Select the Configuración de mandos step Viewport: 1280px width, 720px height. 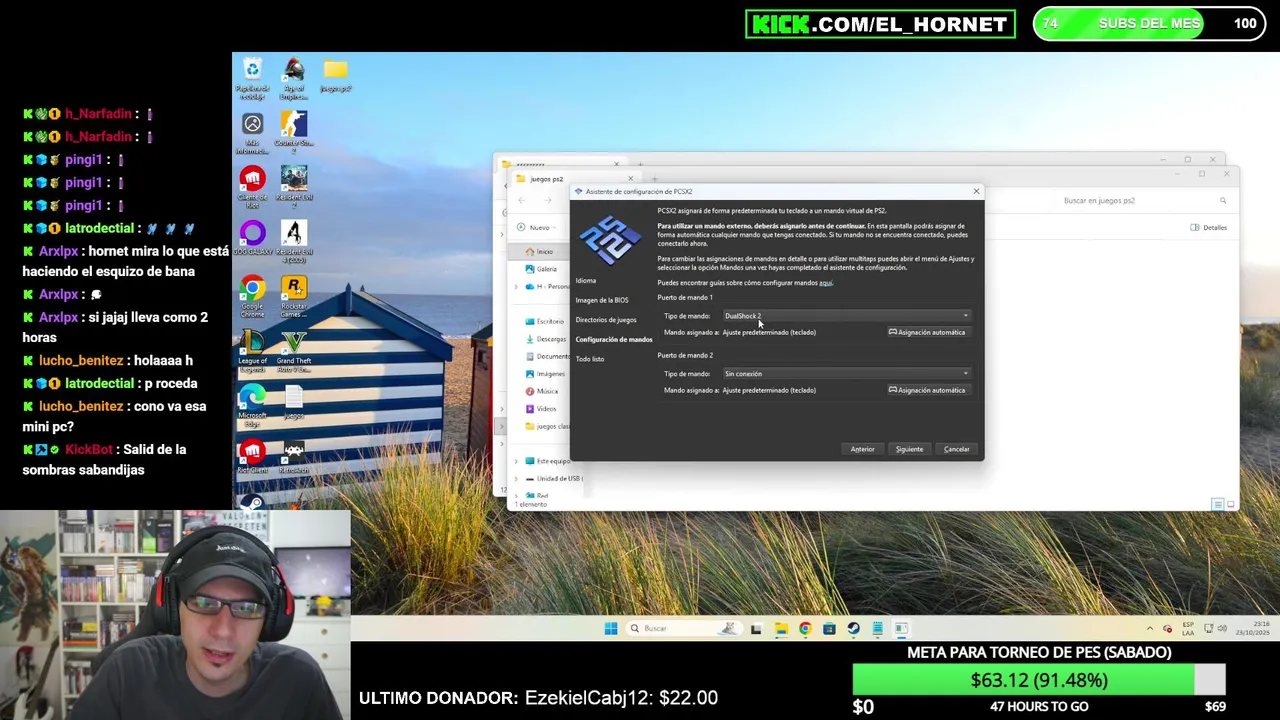point(614,340)
